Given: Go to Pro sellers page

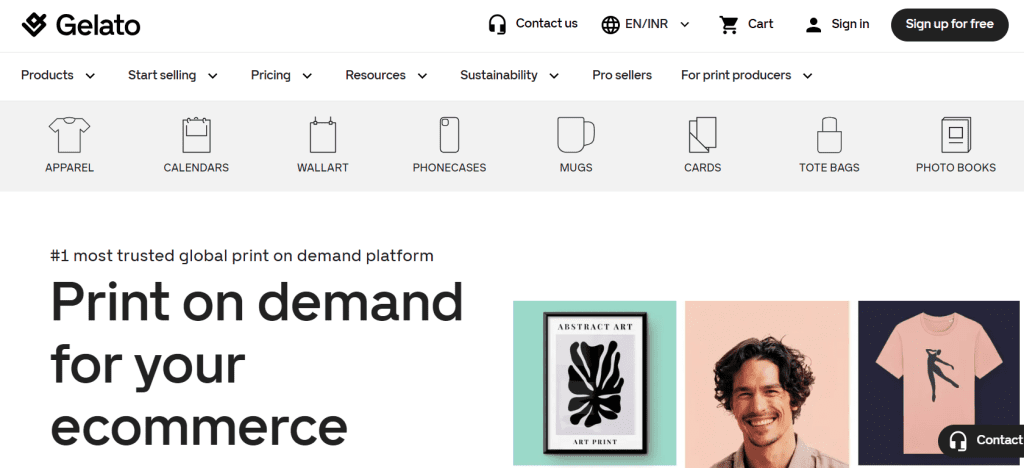Looking at the screenshot, I should coord(622,75).
